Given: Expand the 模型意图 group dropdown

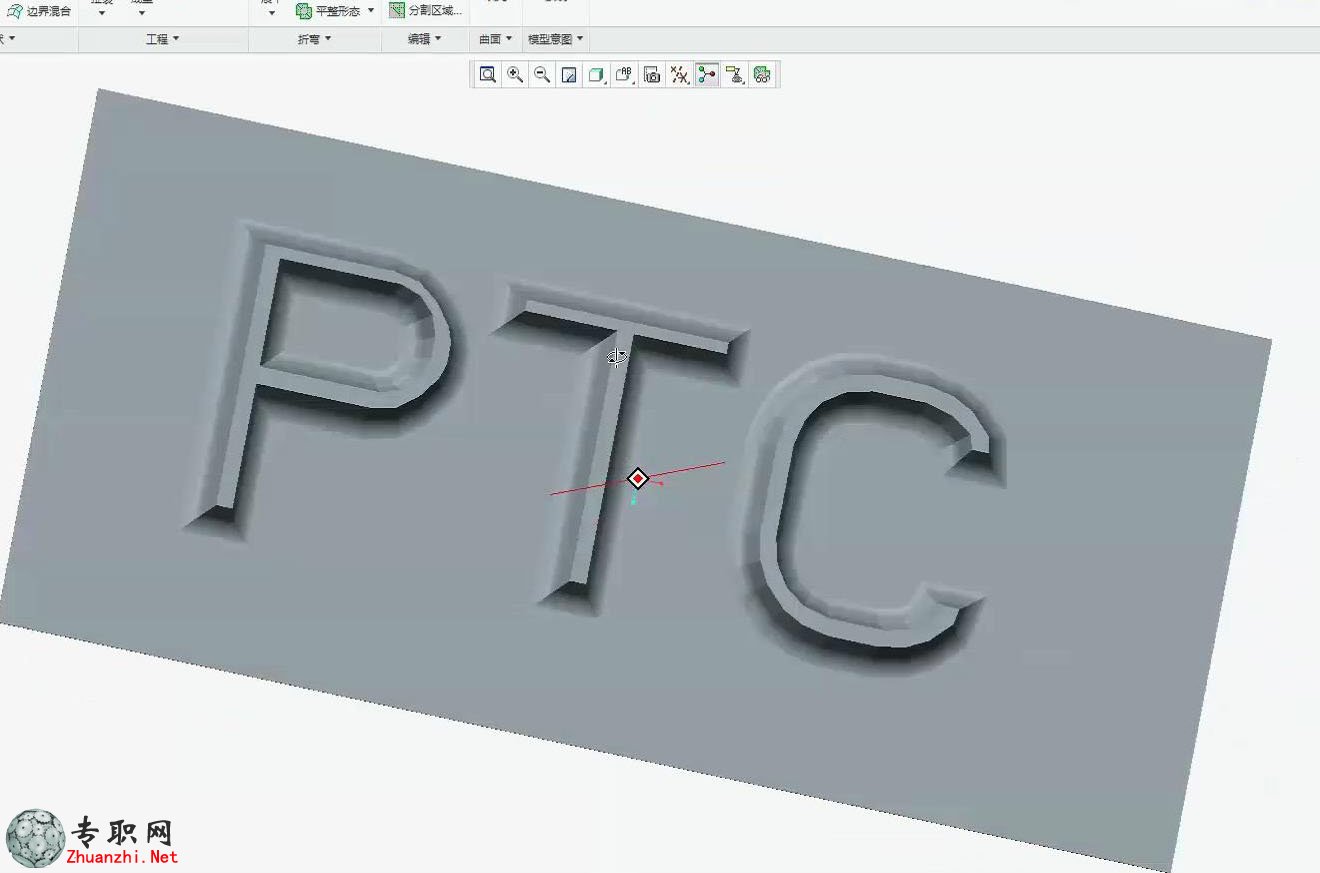Looking at the screenshot, I should pos(556,39).
